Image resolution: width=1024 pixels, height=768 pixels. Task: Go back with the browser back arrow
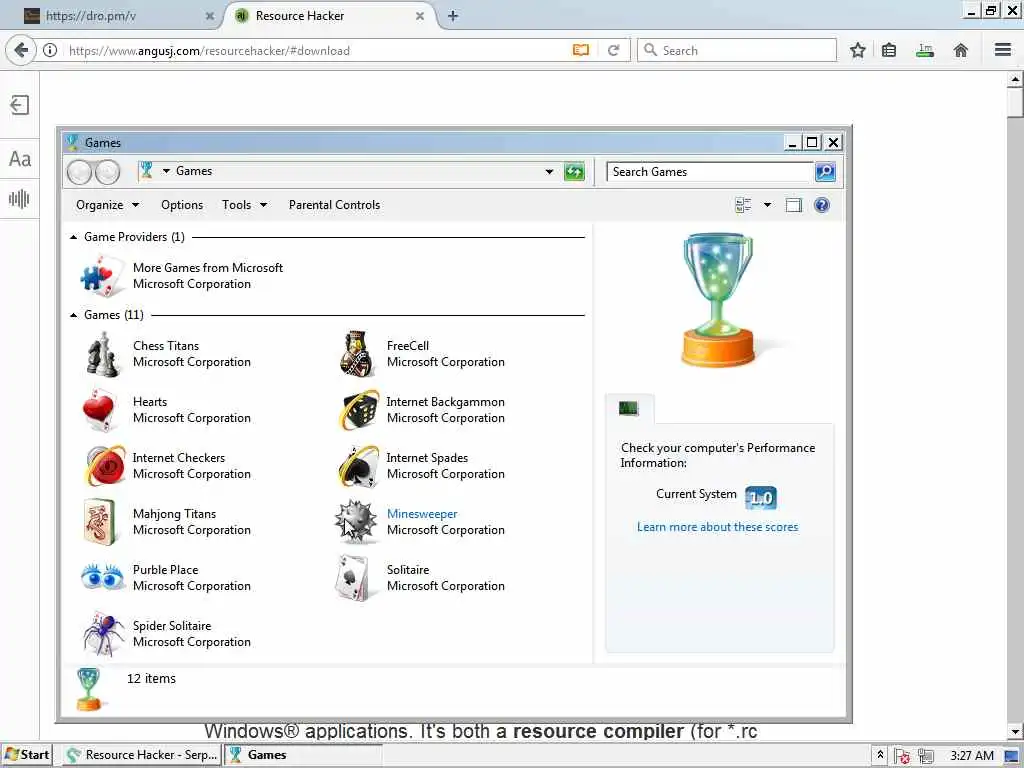[x=21, y=50]
